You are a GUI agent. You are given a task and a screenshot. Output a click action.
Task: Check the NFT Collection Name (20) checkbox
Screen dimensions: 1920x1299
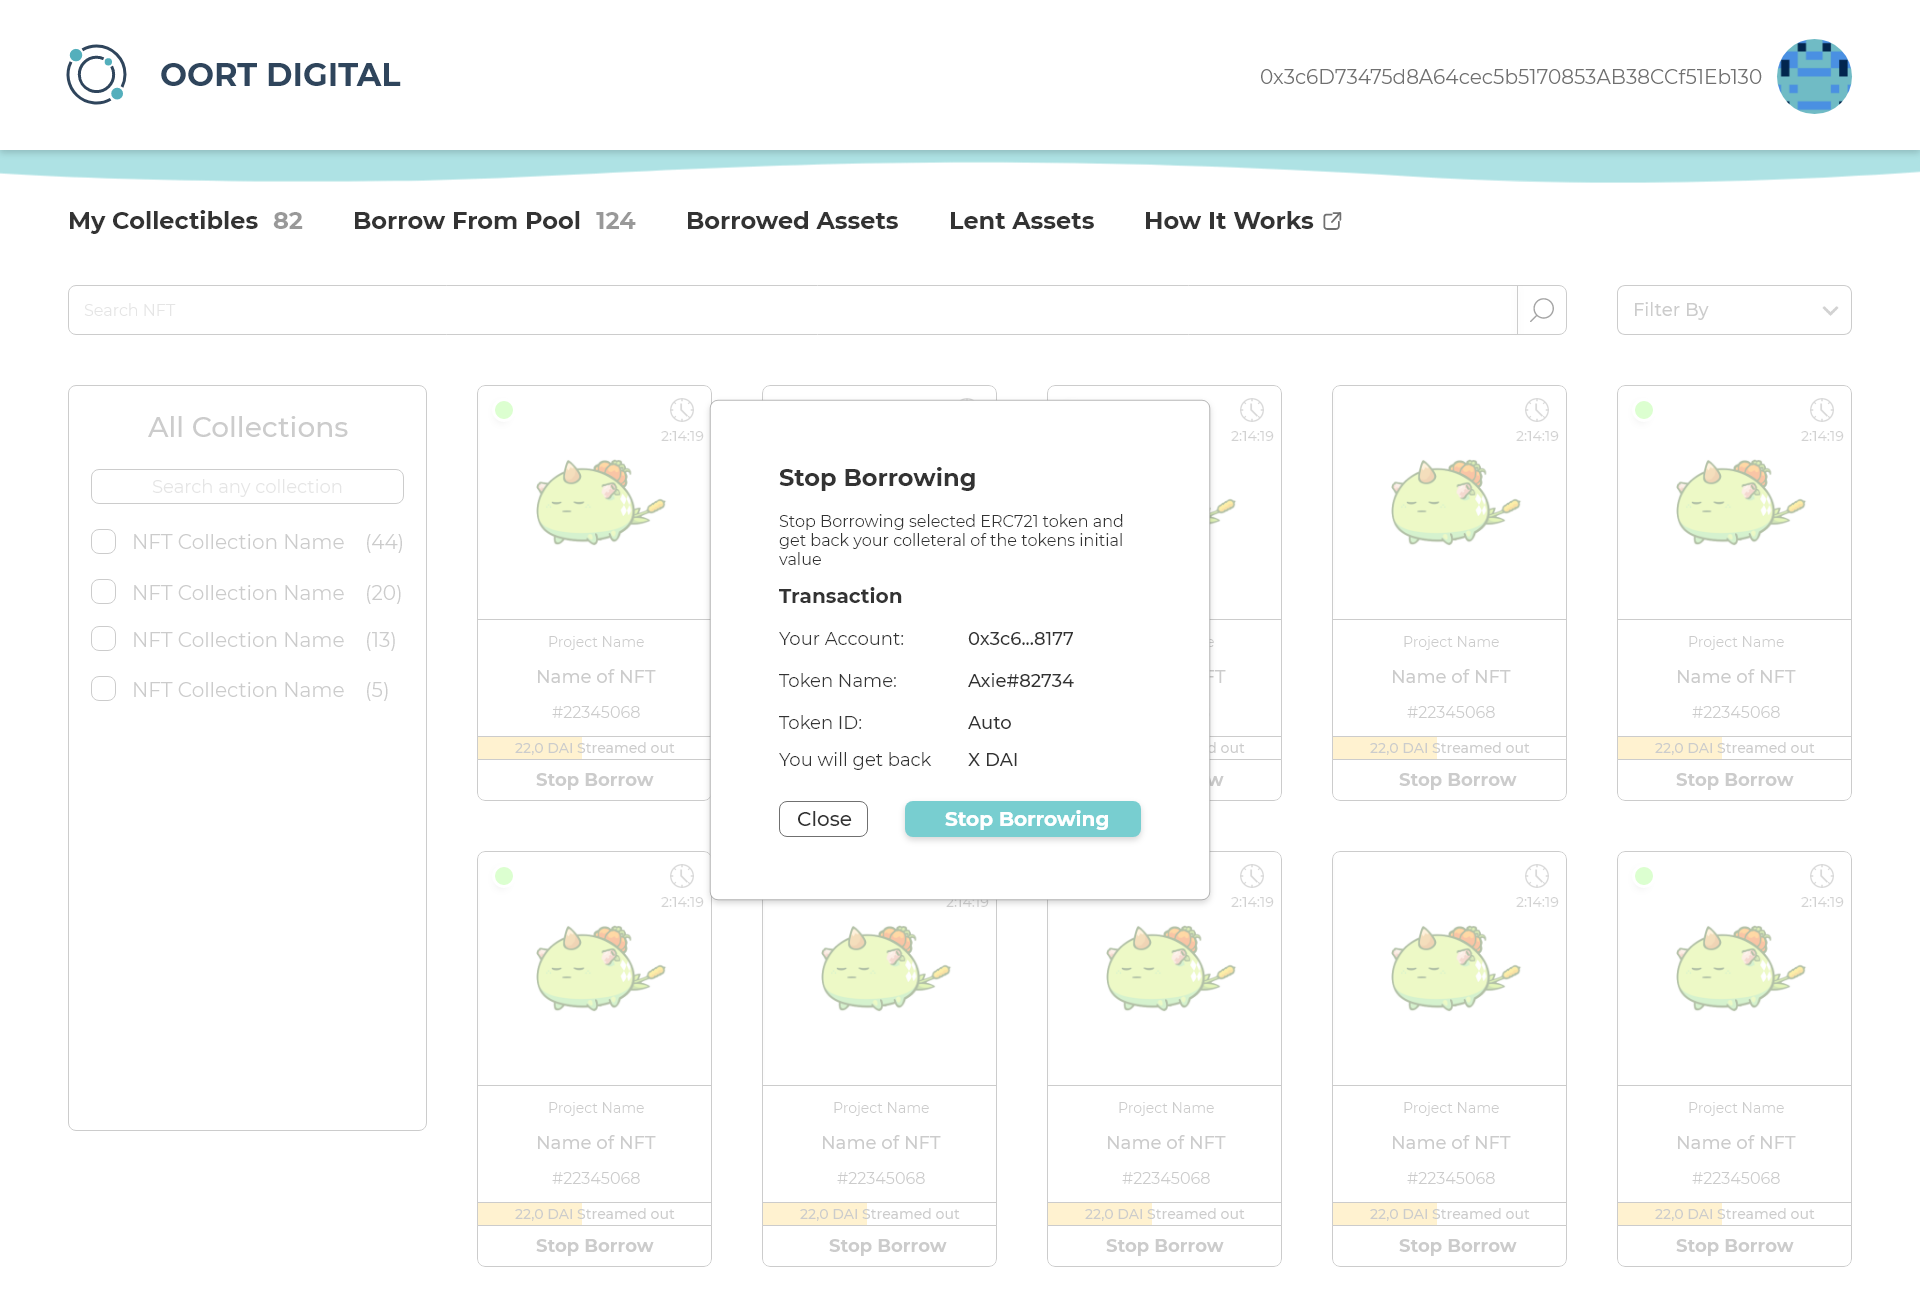(x=104, y=591)
